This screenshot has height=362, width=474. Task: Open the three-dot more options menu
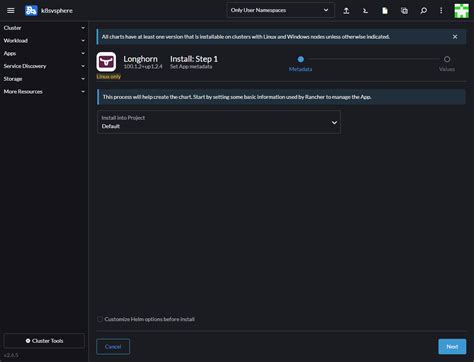[441, 11]
